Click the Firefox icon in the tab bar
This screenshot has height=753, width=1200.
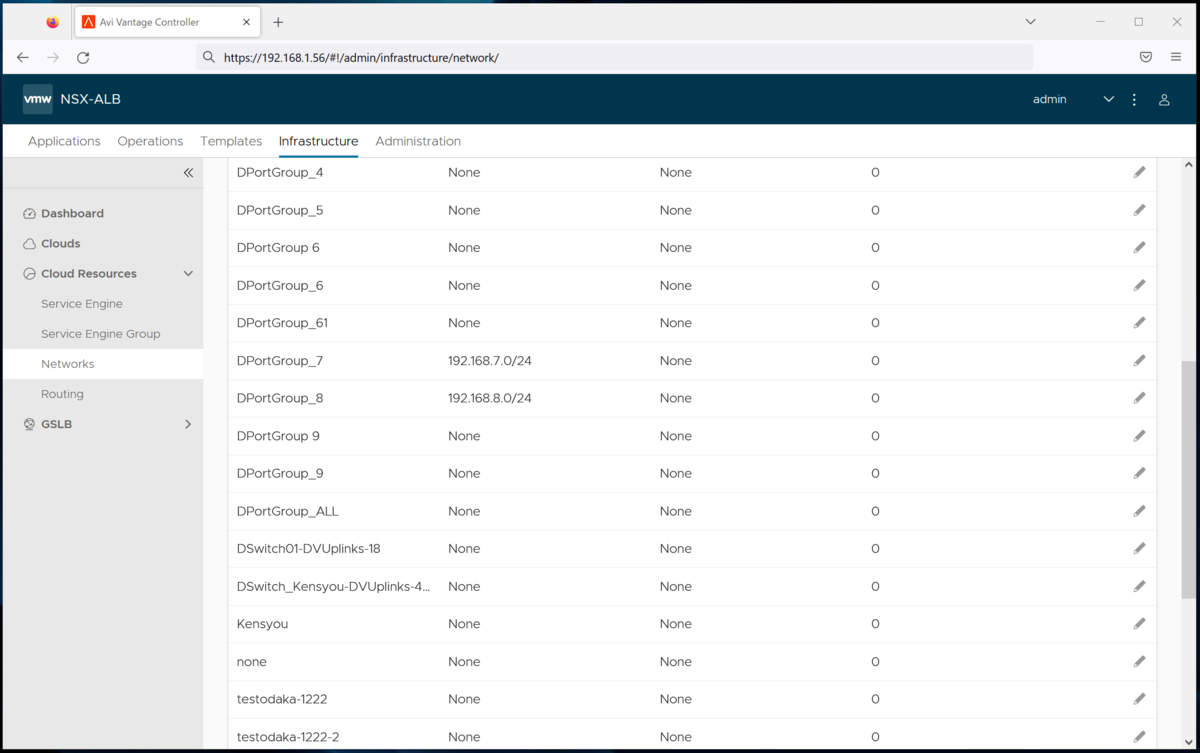point(53,22)
